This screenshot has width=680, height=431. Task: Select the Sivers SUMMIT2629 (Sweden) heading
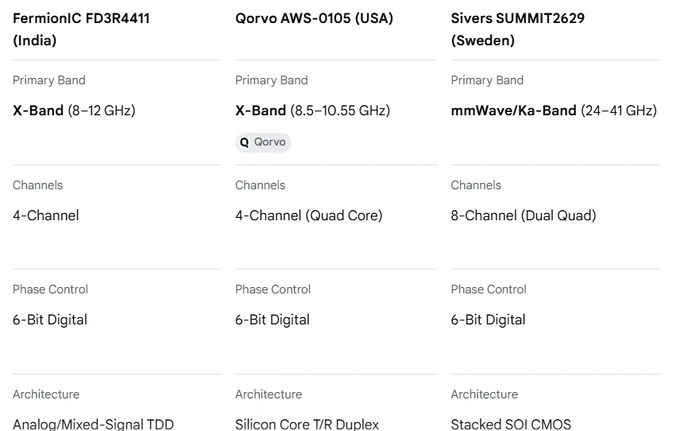(518, 29)
